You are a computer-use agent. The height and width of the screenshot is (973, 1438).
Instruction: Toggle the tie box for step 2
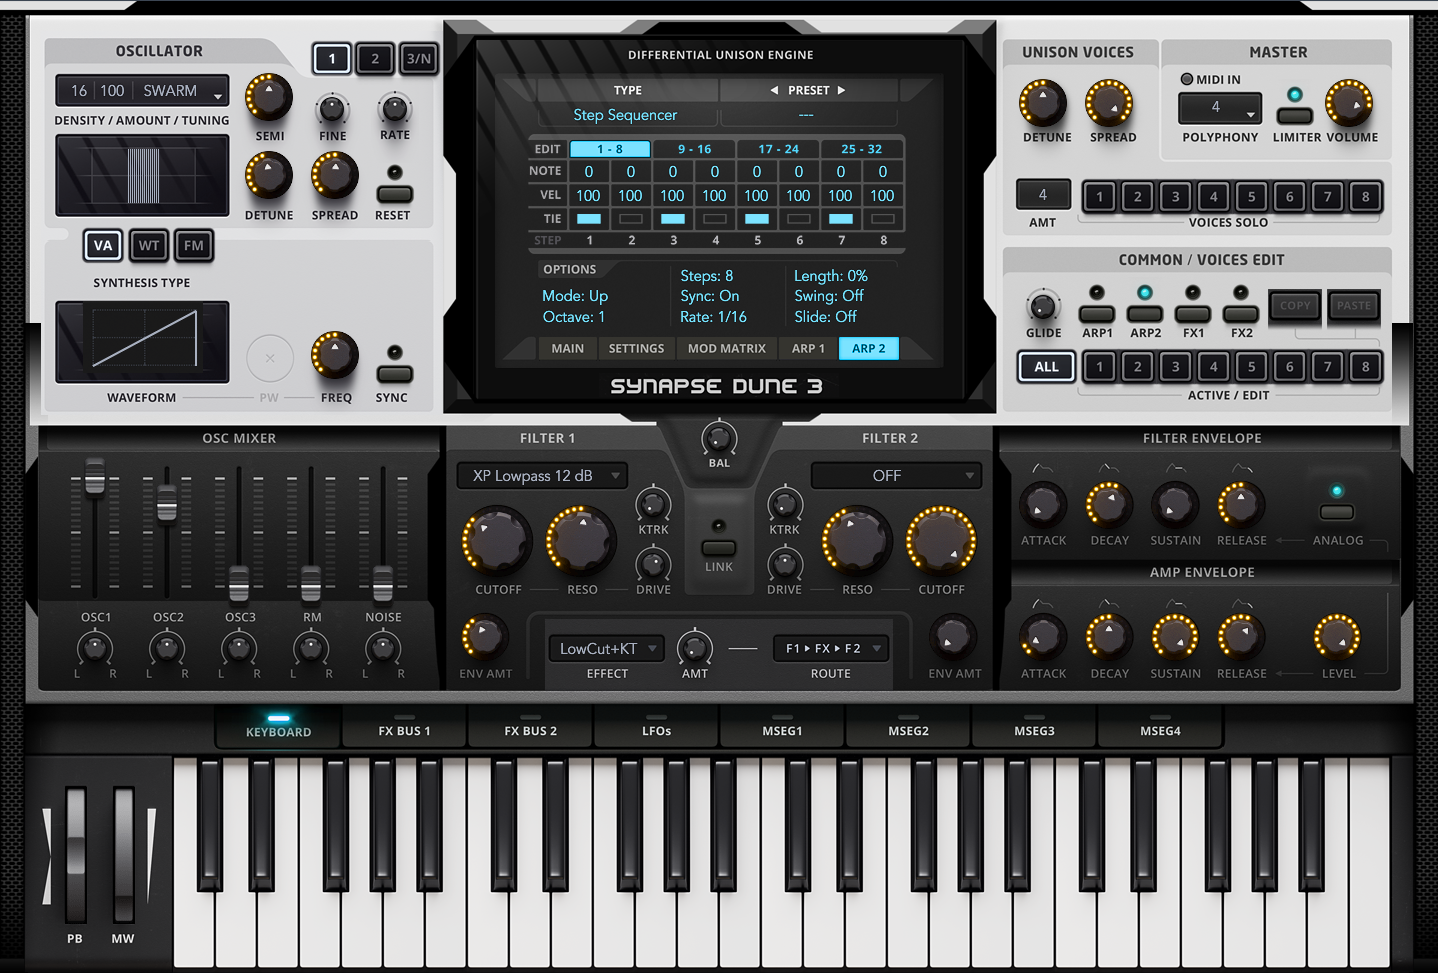(631, 218)
